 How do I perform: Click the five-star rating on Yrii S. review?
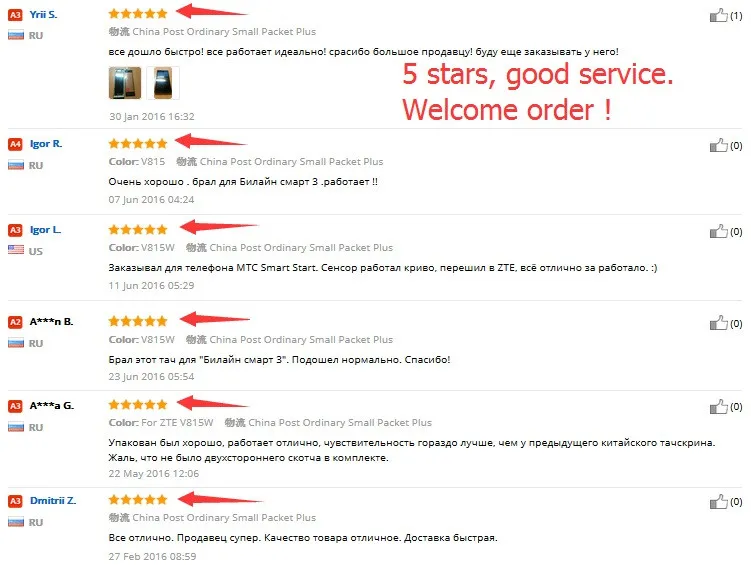coord(138,13)
